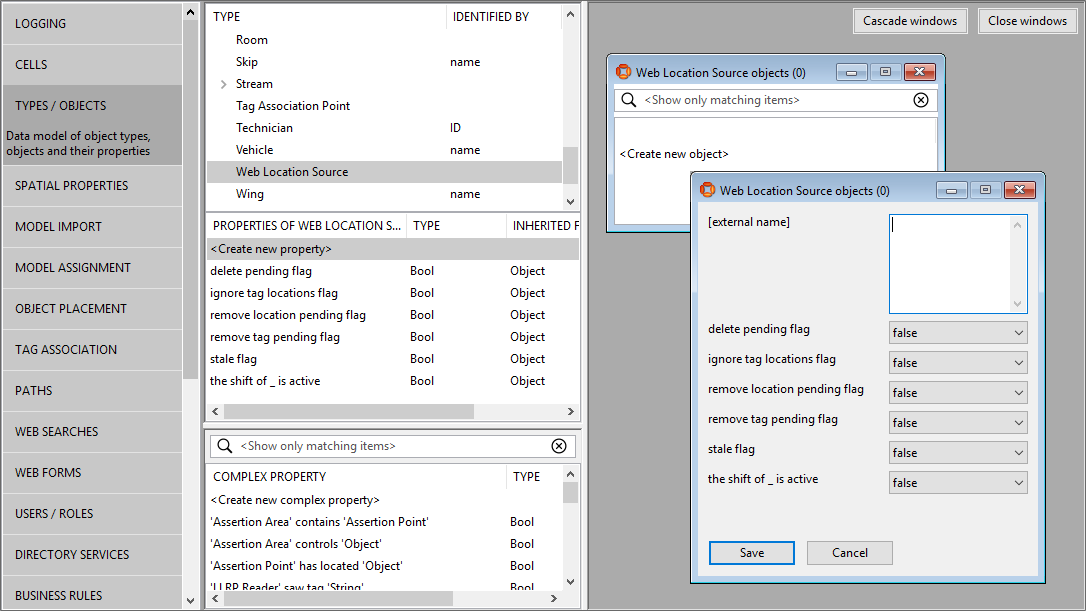The width and height of the screenshot is (1086, 611).
Task: Click the complex property horizontal scrollbar
Action: click(338, 598)
